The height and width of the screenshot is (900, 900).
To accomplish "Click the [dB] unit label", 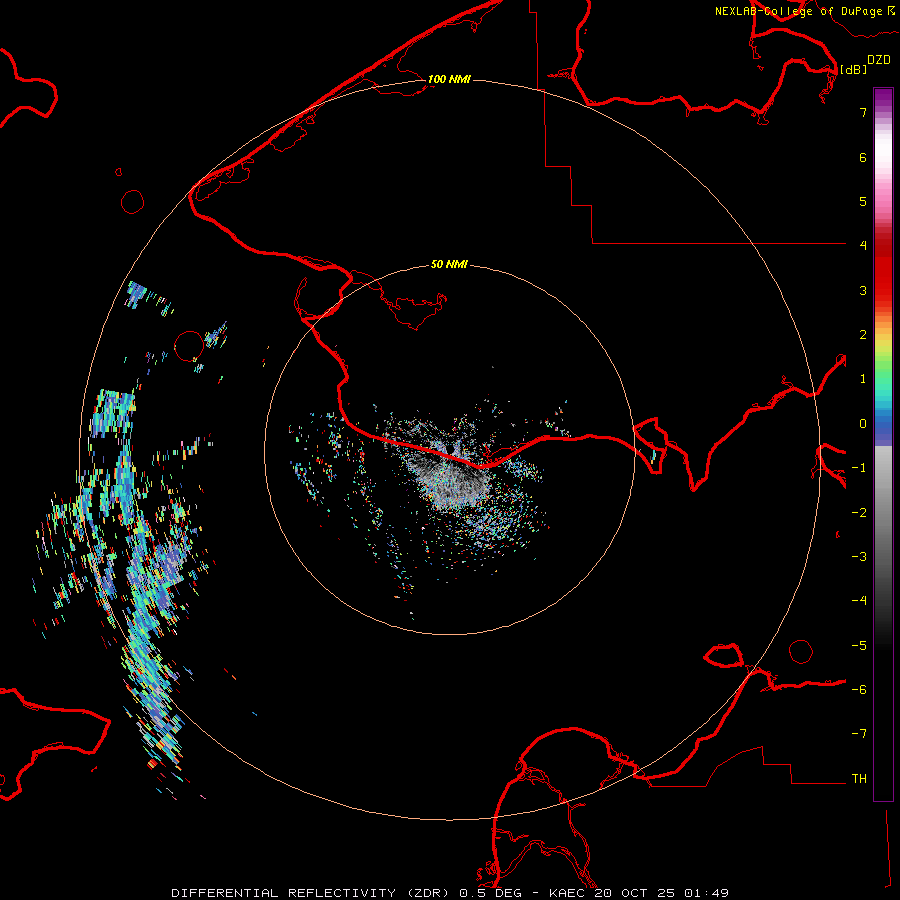I will tap(854, 69).
